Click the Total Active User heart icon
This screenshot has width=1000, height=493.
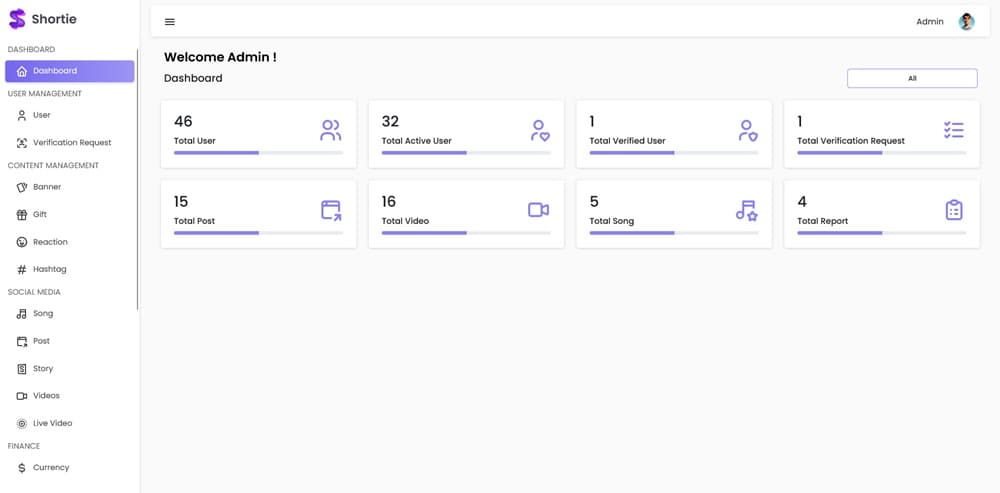539,130
